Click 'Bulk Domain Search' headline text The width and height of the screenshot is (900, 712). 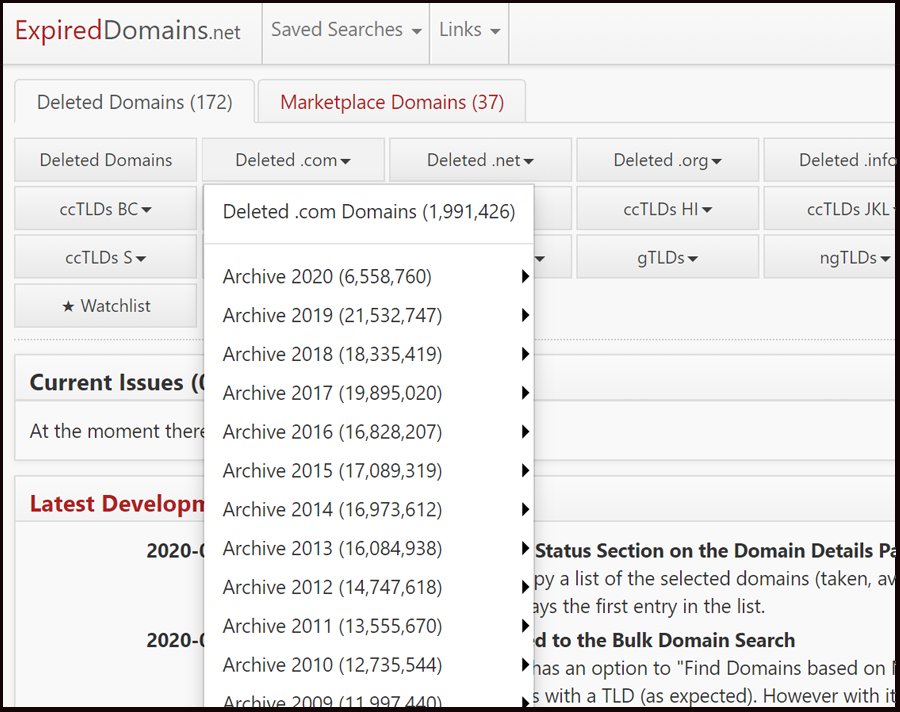(703, 640)
